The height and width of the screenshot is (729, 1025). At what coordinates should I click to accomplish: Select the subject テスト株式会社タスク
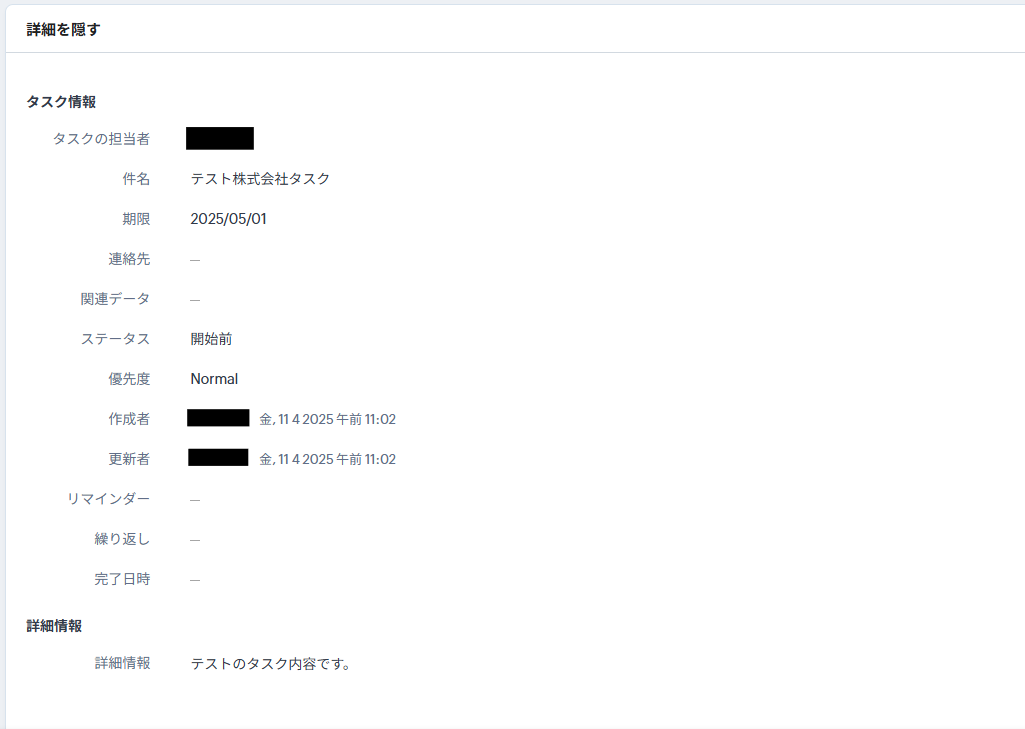260,179
